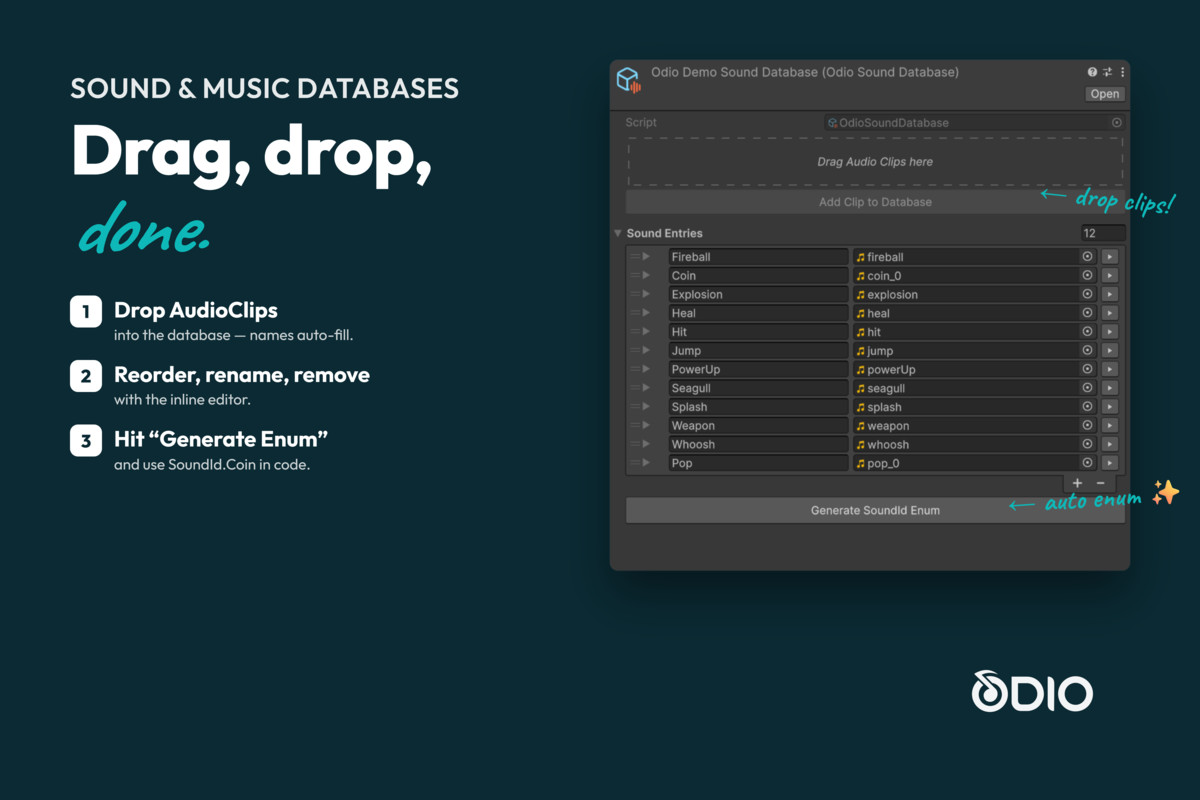This screenshot has height=800, width=1200.
Task: Open object picker for explosion clip
Action: [1088, 295]
